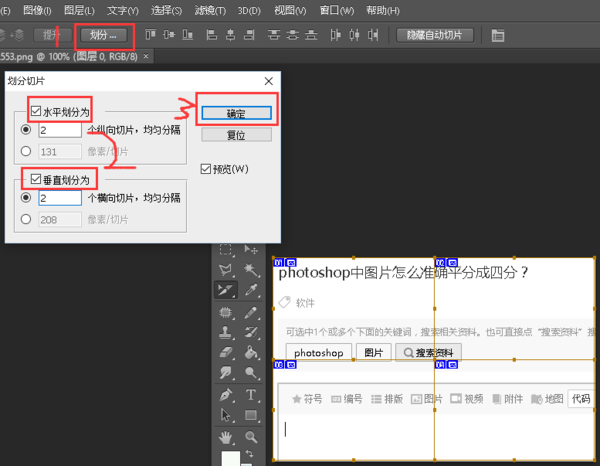Distribute slices by bottom edges

tap(311, 35)
